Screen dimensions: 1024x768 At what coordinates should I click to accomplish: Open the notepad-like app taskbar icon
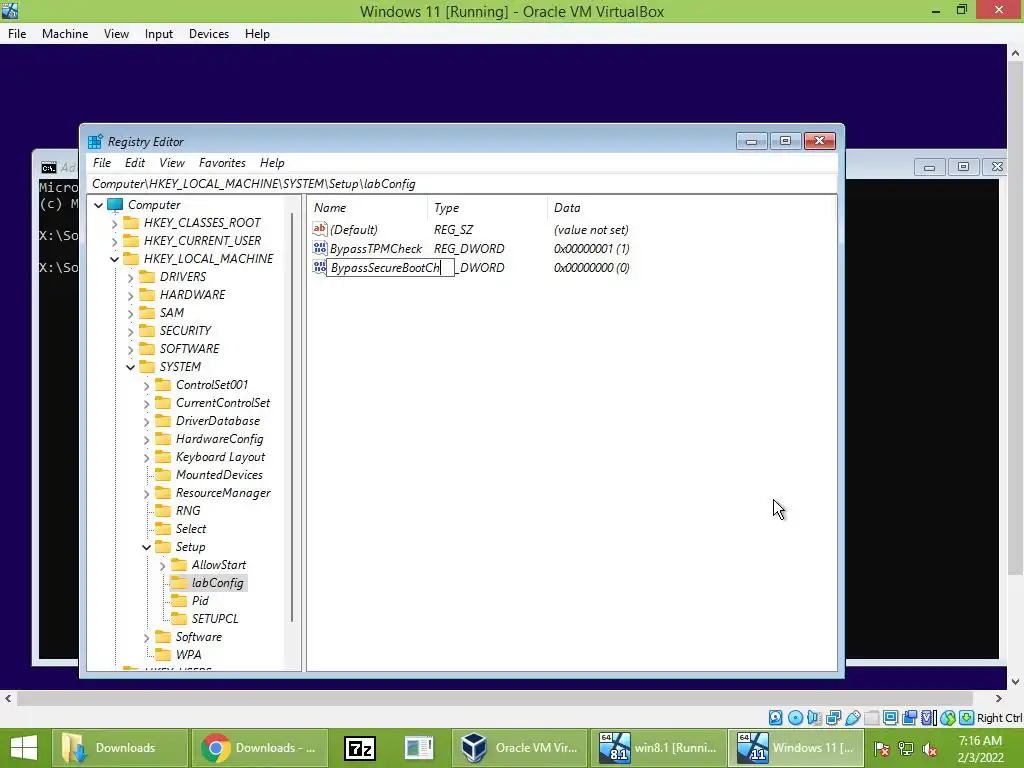tap(419, 748)
